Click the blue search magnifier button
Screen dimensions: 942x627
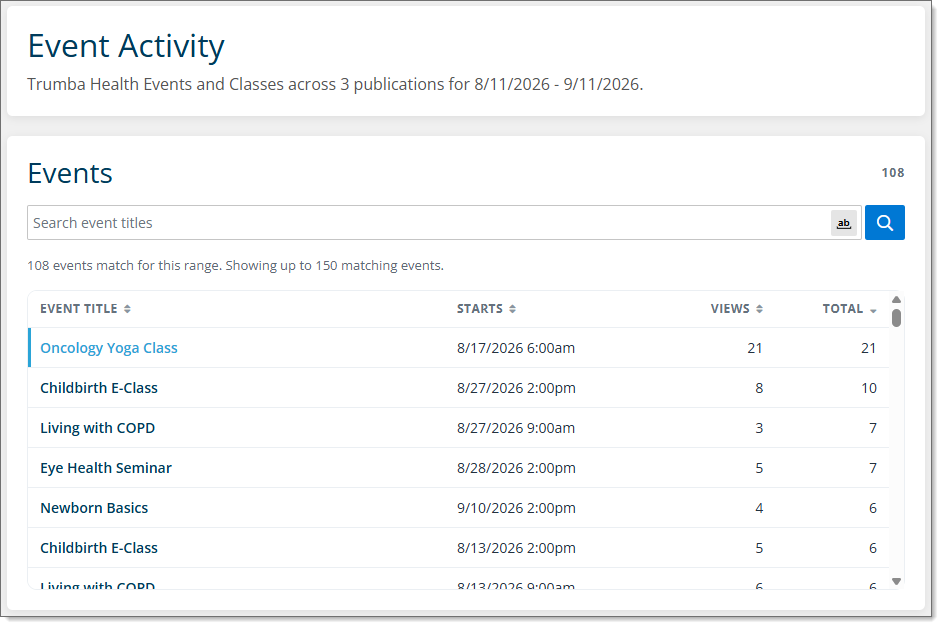click(884, 223)
